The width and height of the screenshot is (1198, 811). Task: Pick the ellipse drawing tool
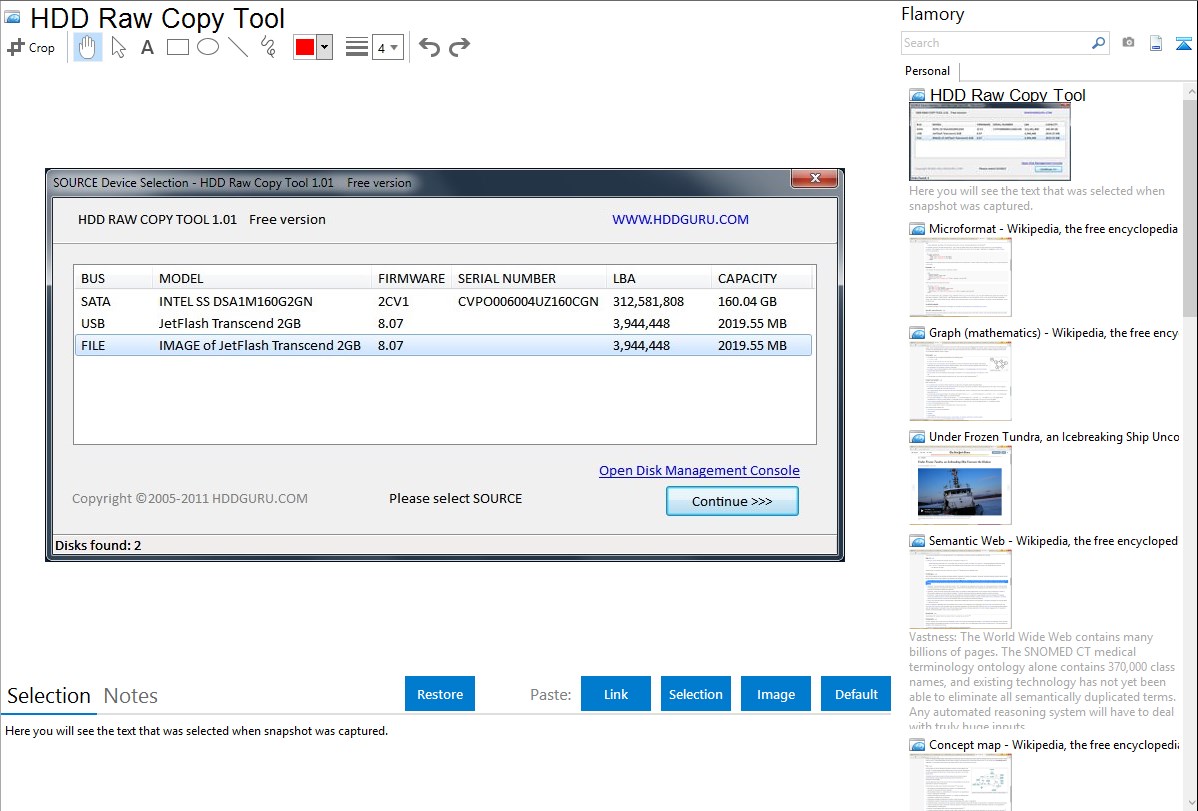point(208,47)
